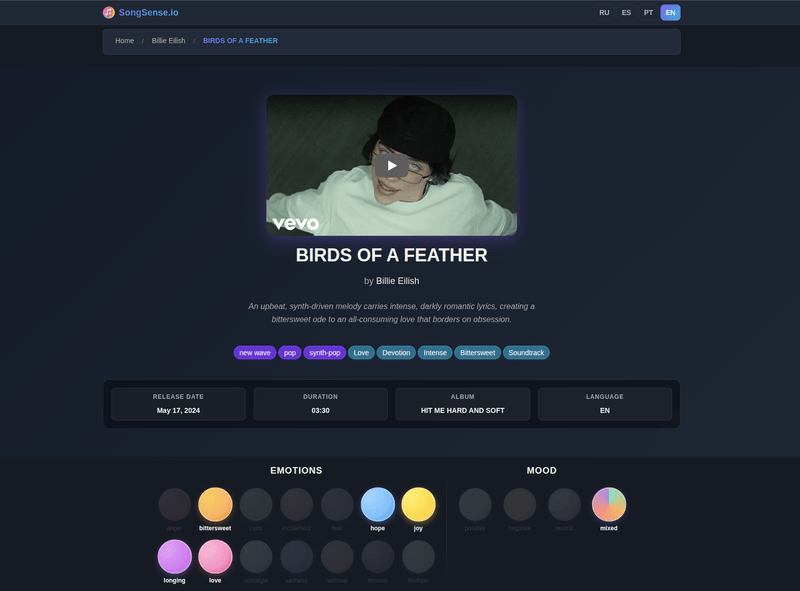Click the BIRDS OF A FEATHER song title heading

(x=391, y=255)
